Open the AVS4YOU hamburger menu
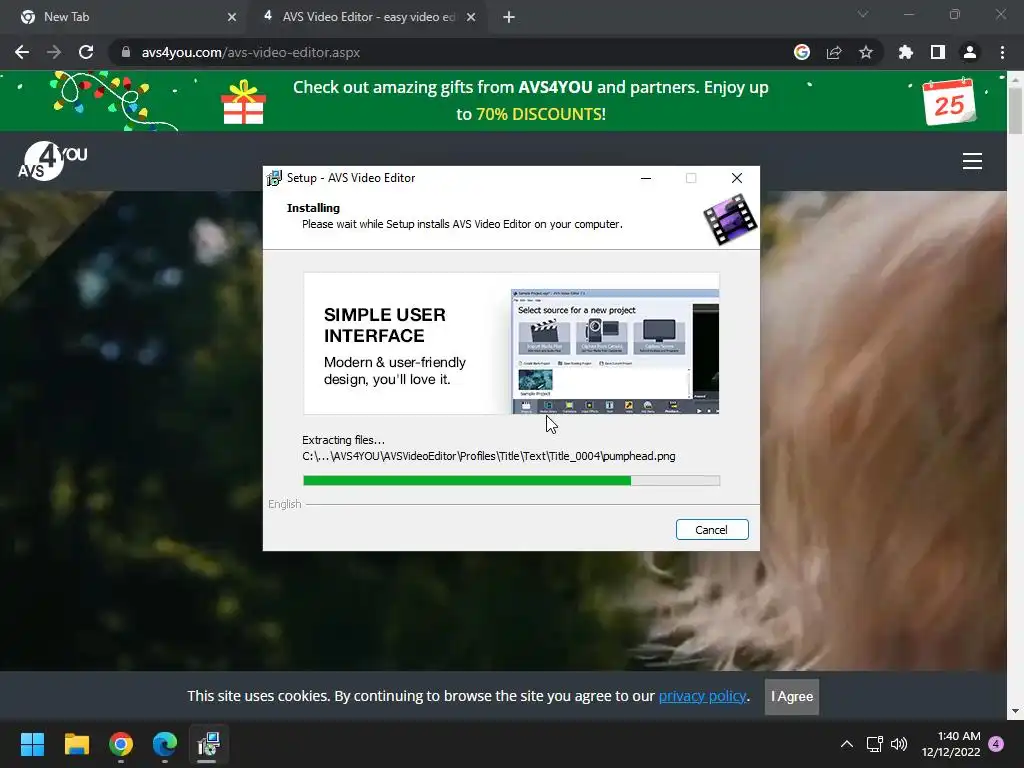1024x768 pixels. [x=972, y=161]
